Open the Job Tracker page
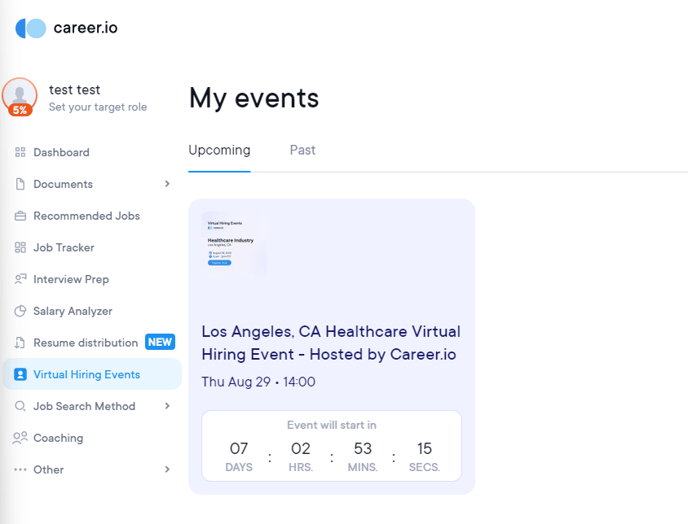This screenshot has width=688, height=524. point(64,248)
